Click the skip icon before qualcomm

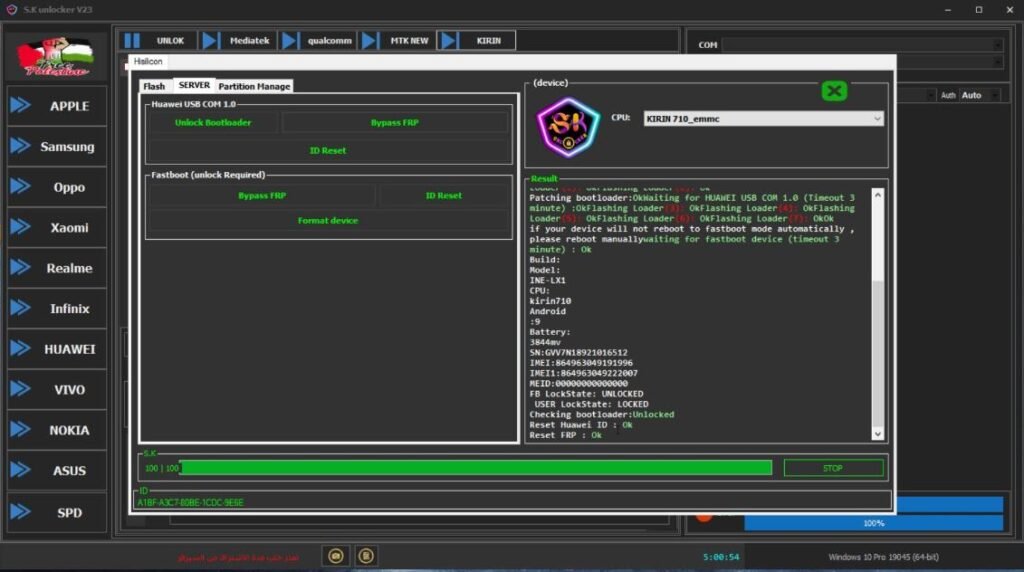pyautogui.click(x=290, y=40)
